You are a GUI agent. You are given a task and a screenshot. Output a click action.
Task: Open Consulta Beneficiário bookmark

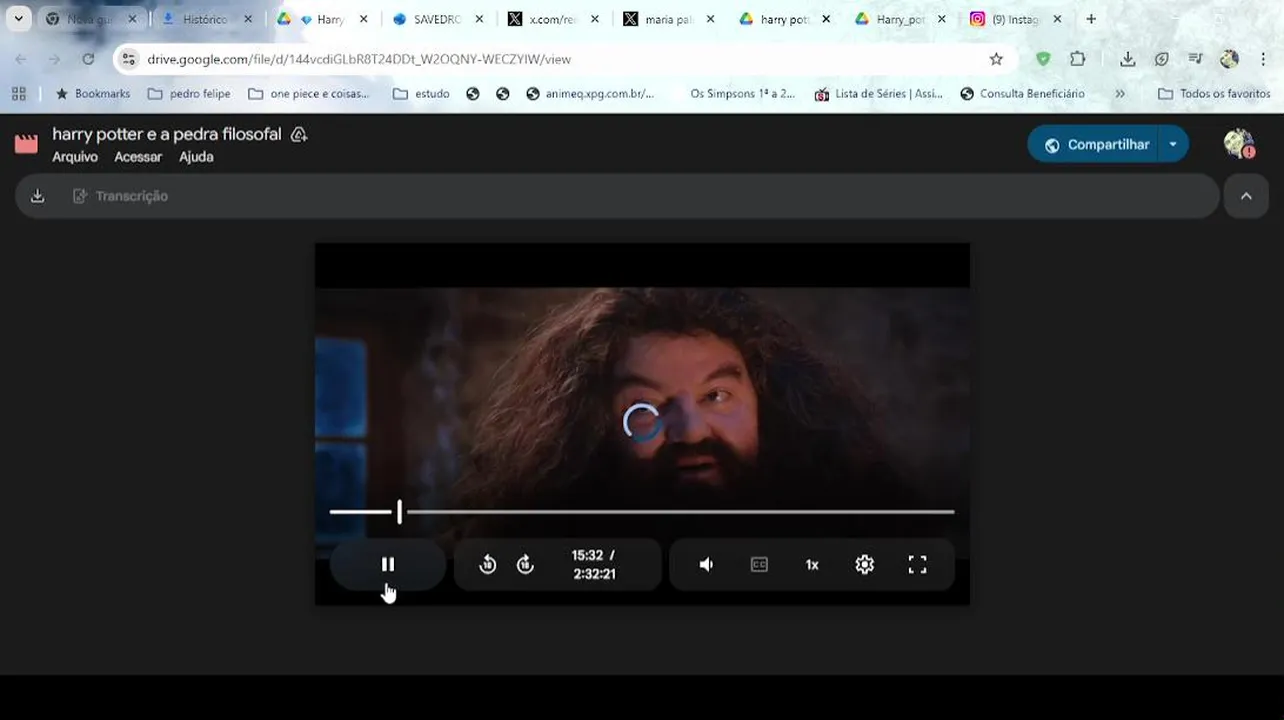[x=1022, y=94]
